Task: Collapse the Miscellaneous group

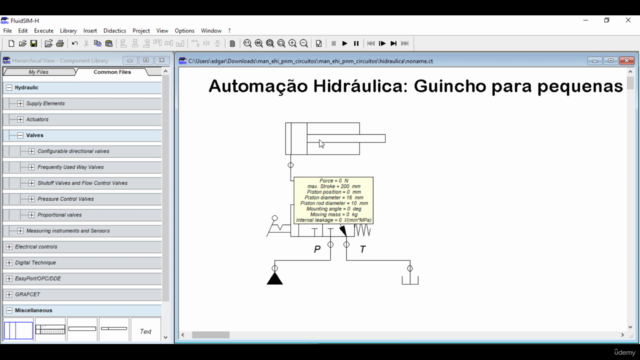Action: [x=9, y=310]
